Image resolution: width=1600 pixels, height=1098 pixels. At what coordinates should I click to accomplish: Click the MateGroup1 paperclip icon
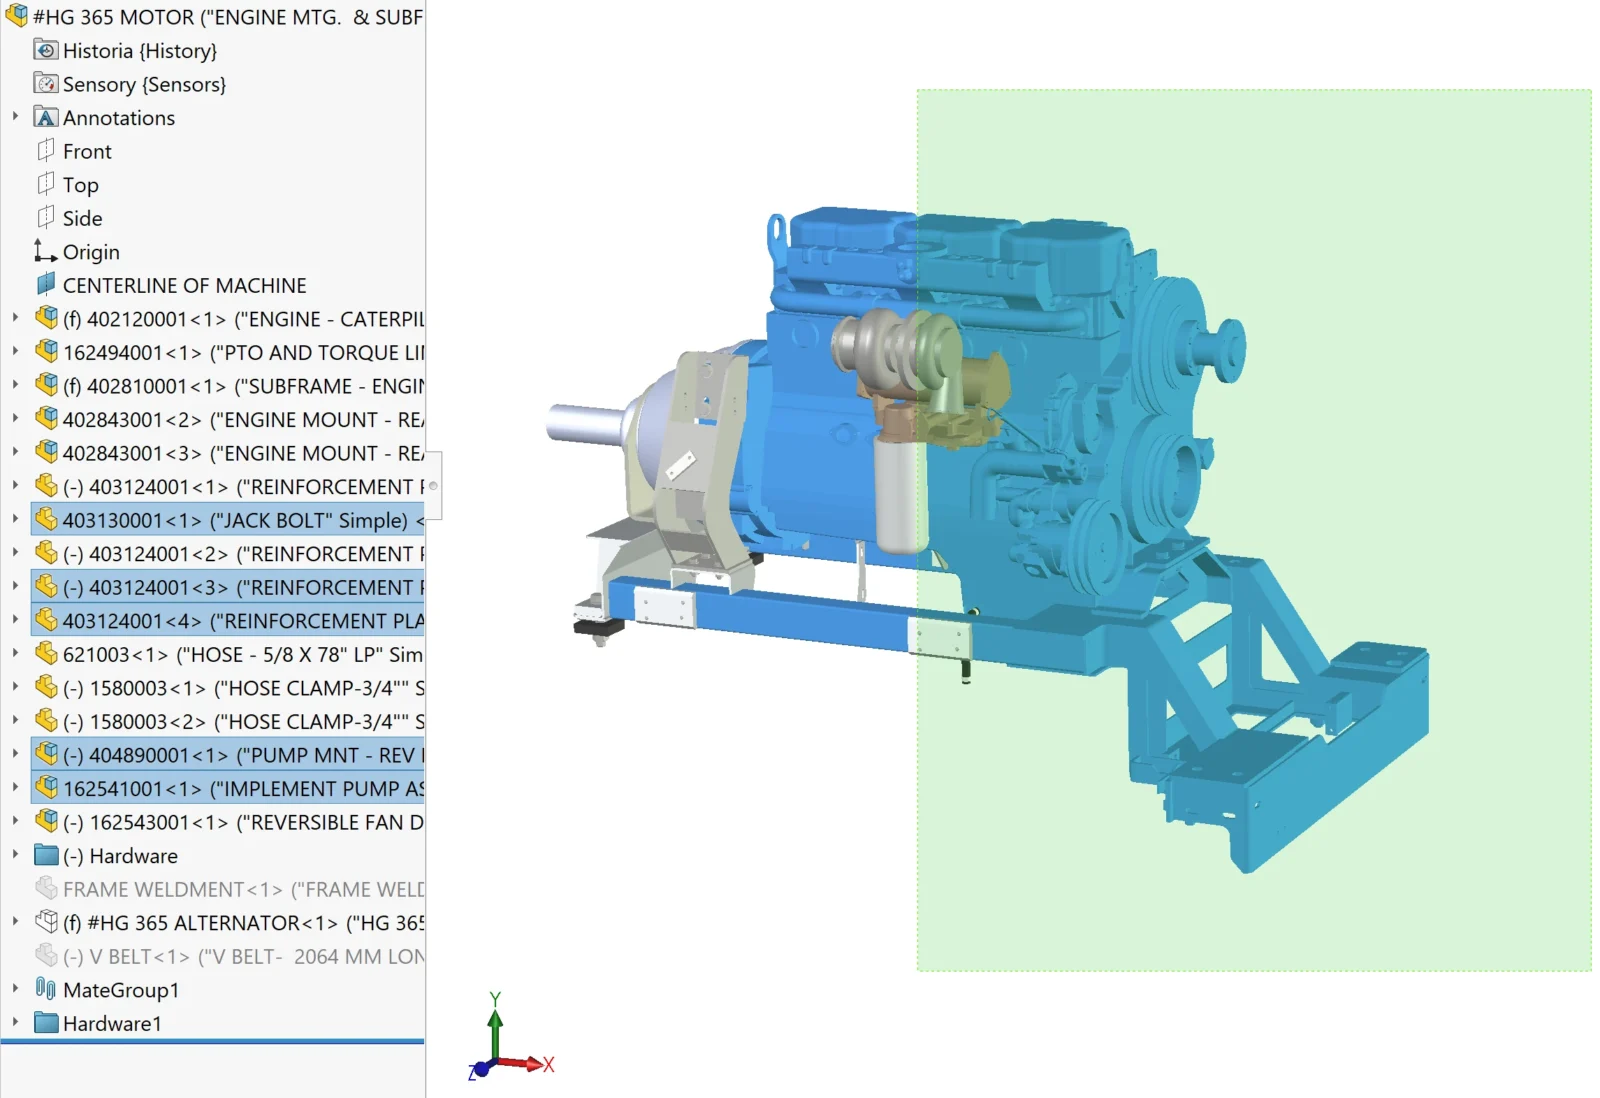coord(46,989)
